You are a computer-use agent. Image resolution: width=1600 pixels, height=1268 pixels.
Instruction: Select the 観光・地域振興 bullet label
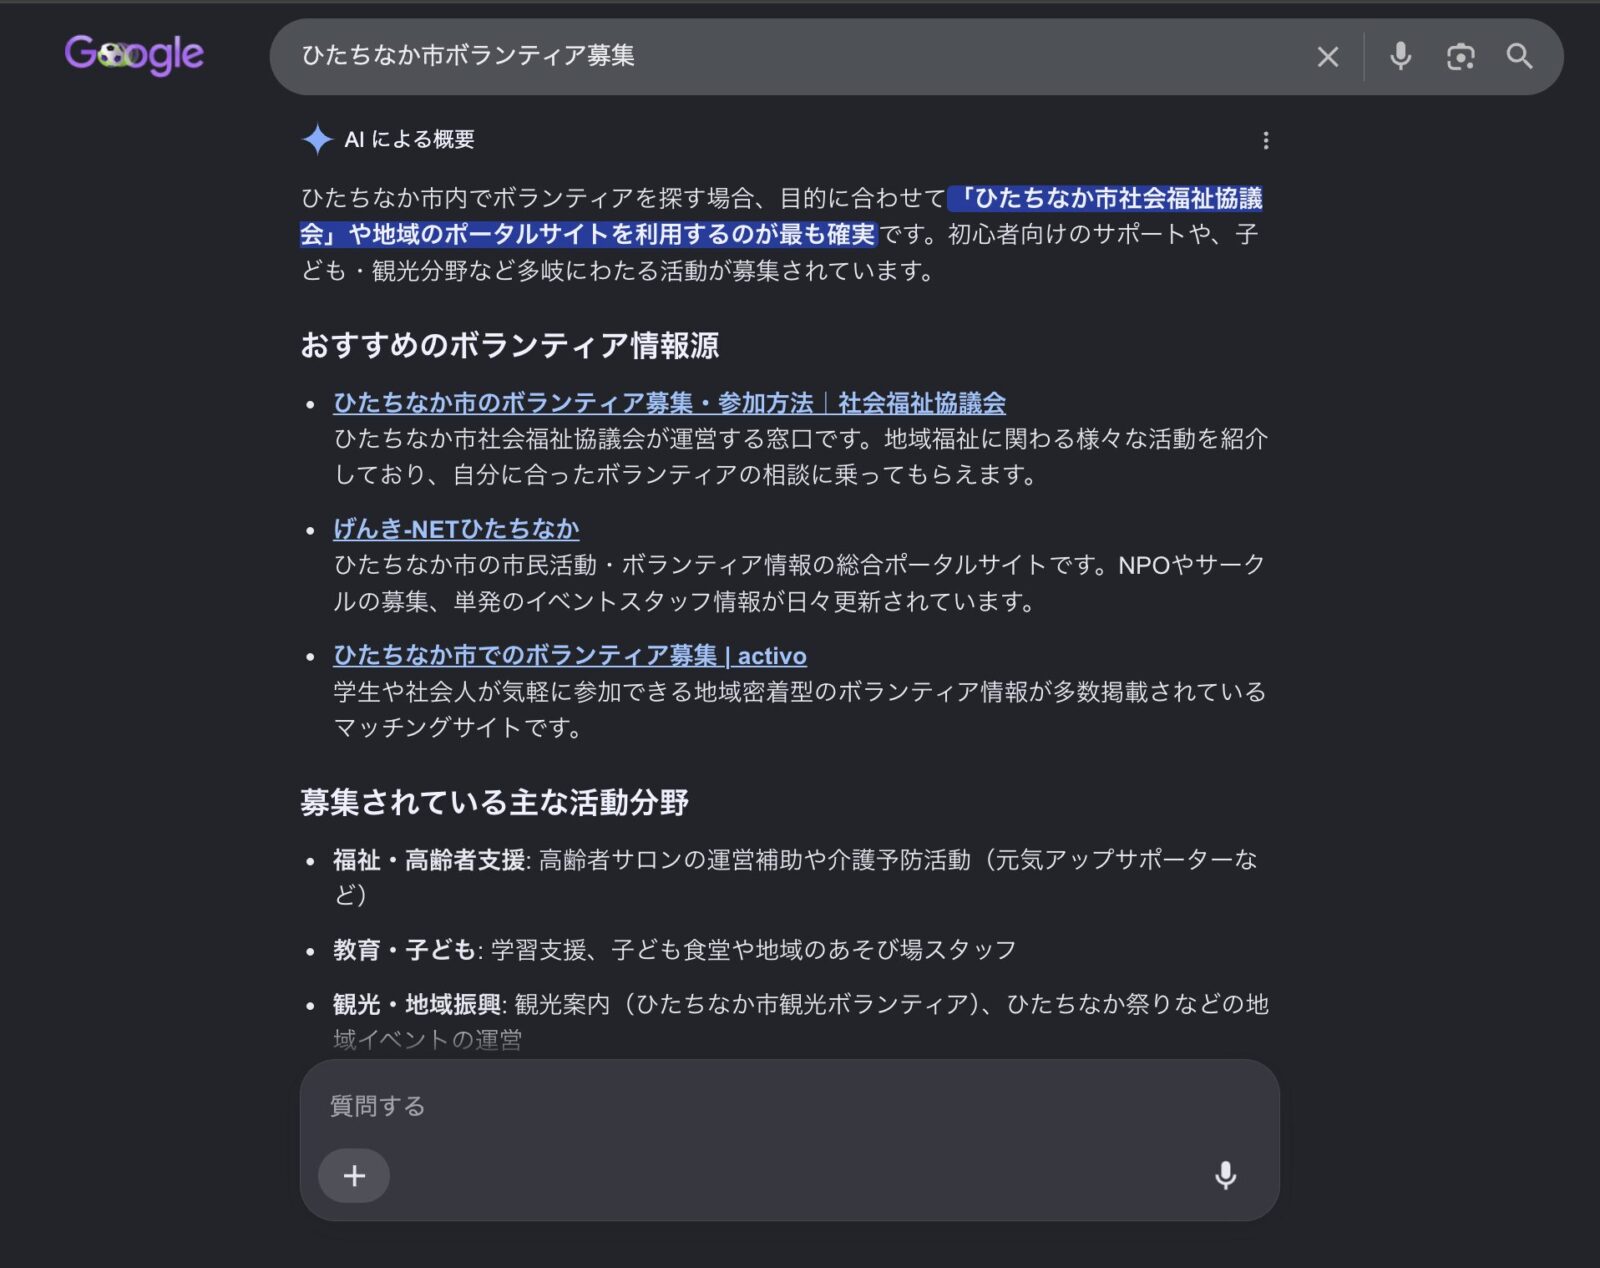click(x=417, y=1004)
